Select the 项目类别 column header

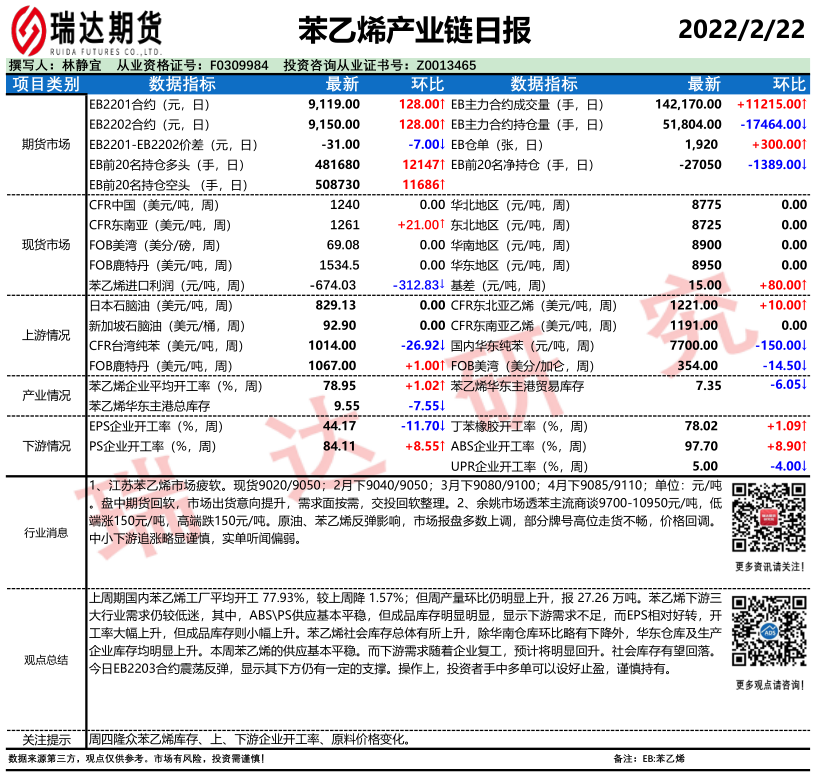(45, 84)
